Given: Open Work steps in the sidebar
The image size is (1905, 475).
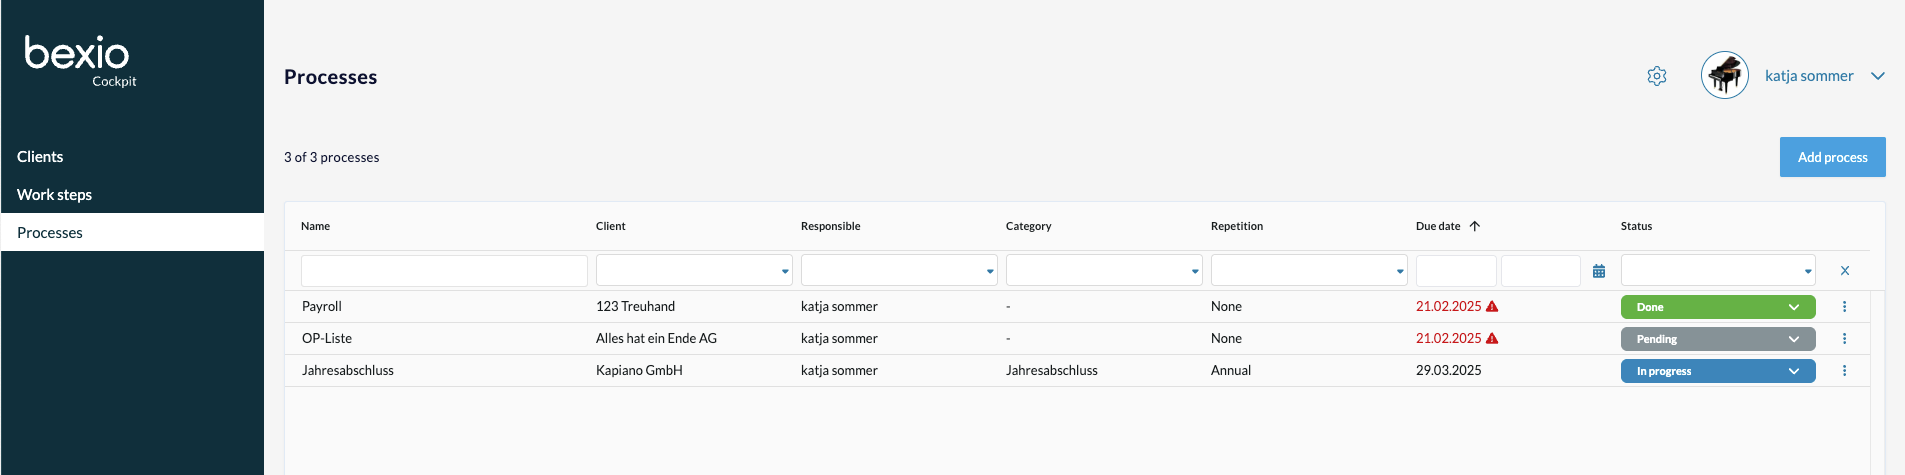Looking at the screenshot, I should 54,195.
